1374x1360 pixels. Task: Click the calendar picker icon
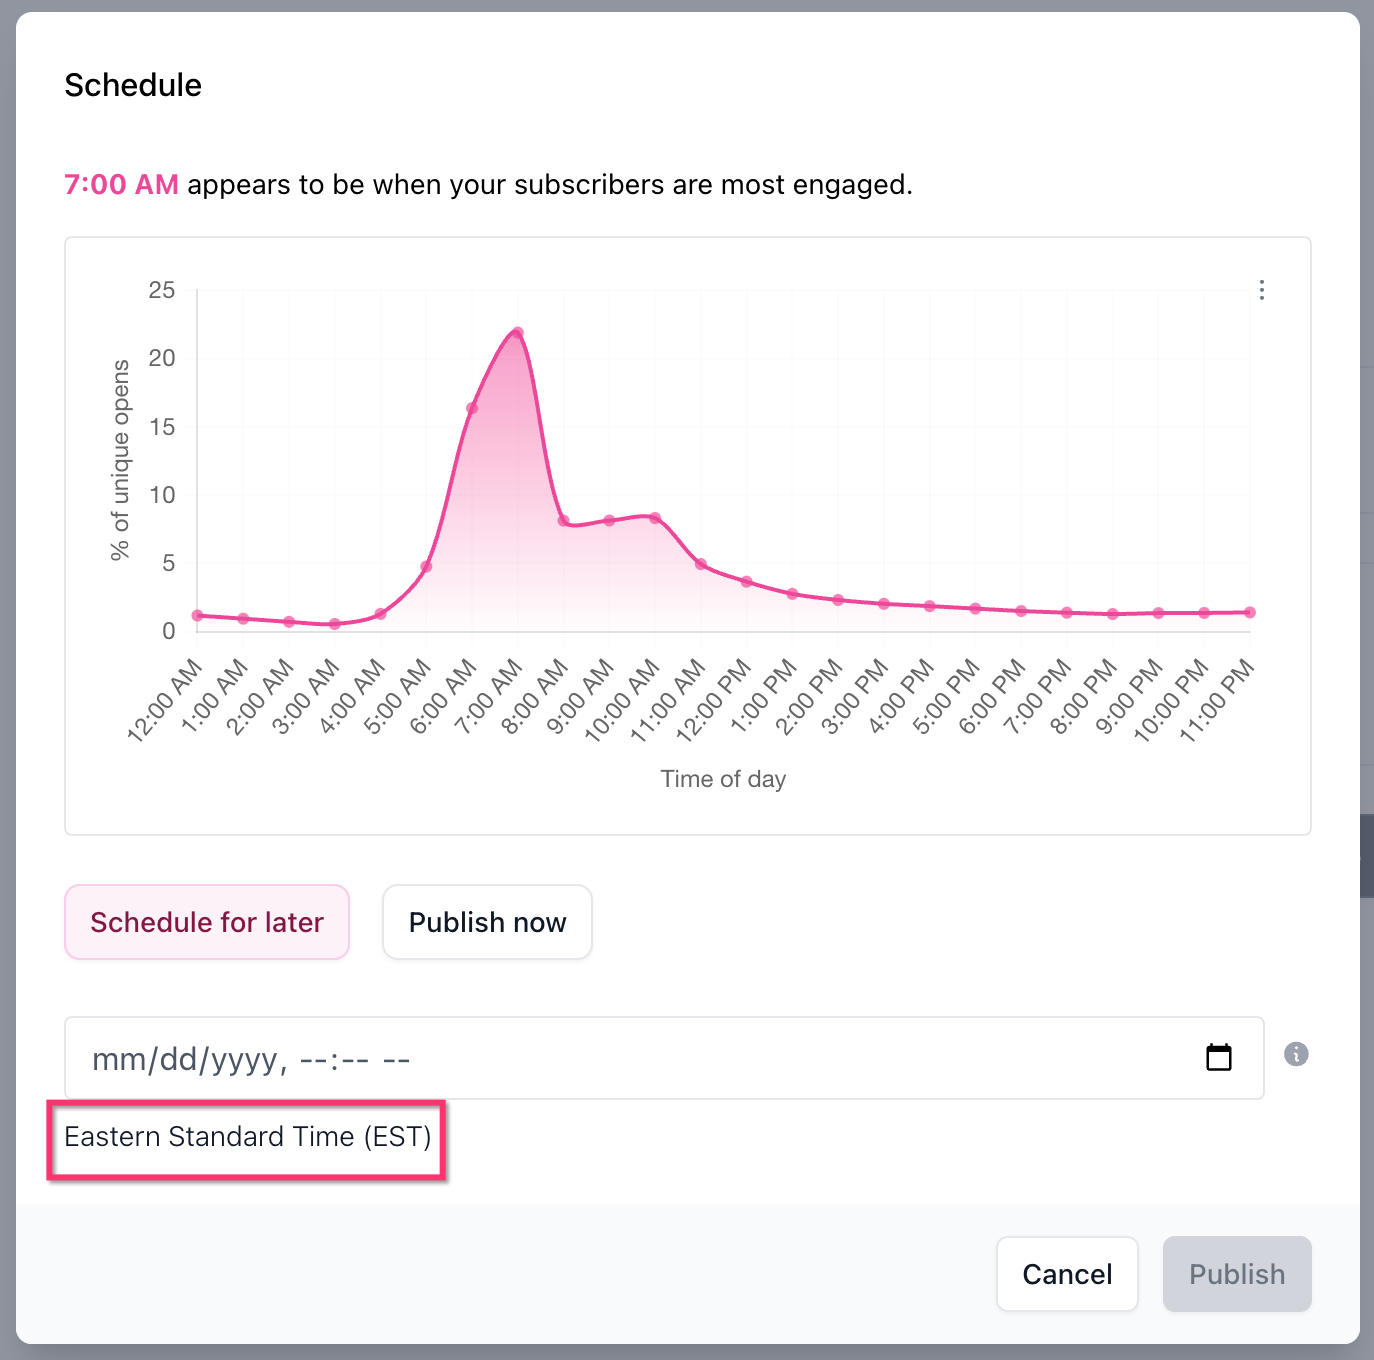click(1218, 1057)
